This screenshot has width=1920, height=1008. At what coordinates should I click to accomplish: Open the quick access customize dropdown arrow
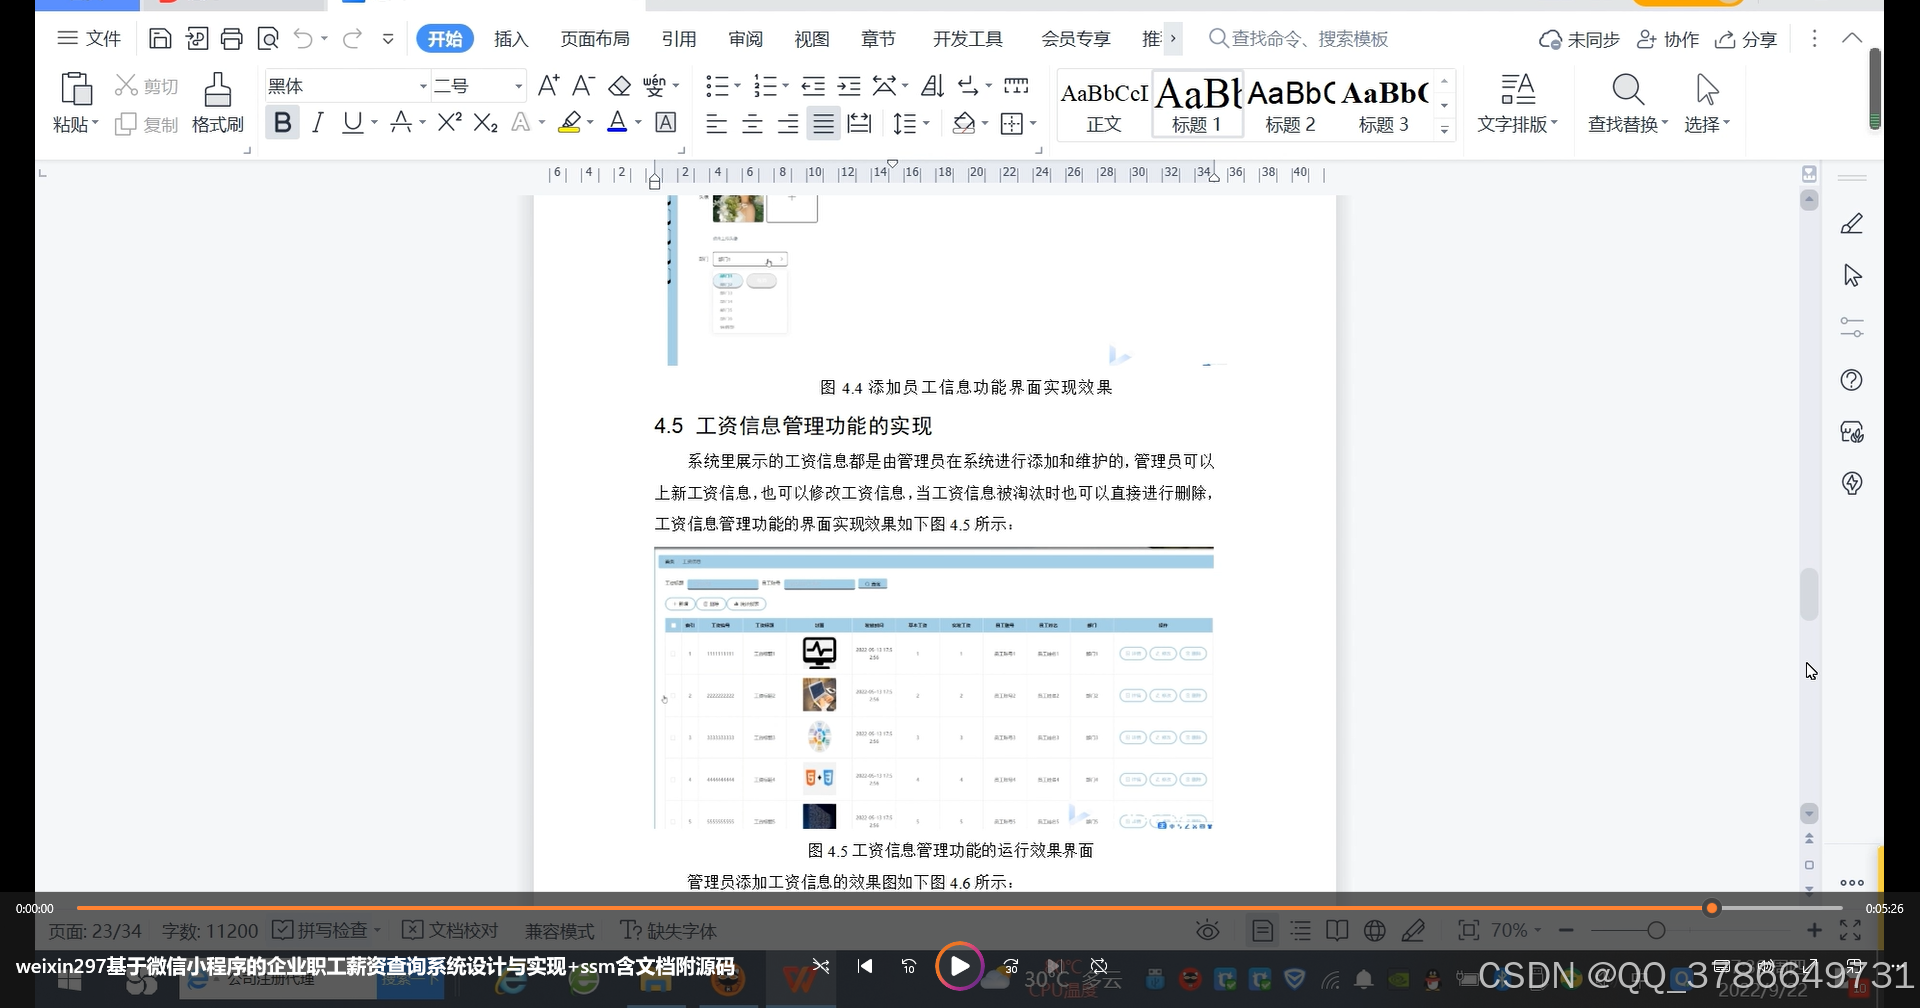point(388,39)
